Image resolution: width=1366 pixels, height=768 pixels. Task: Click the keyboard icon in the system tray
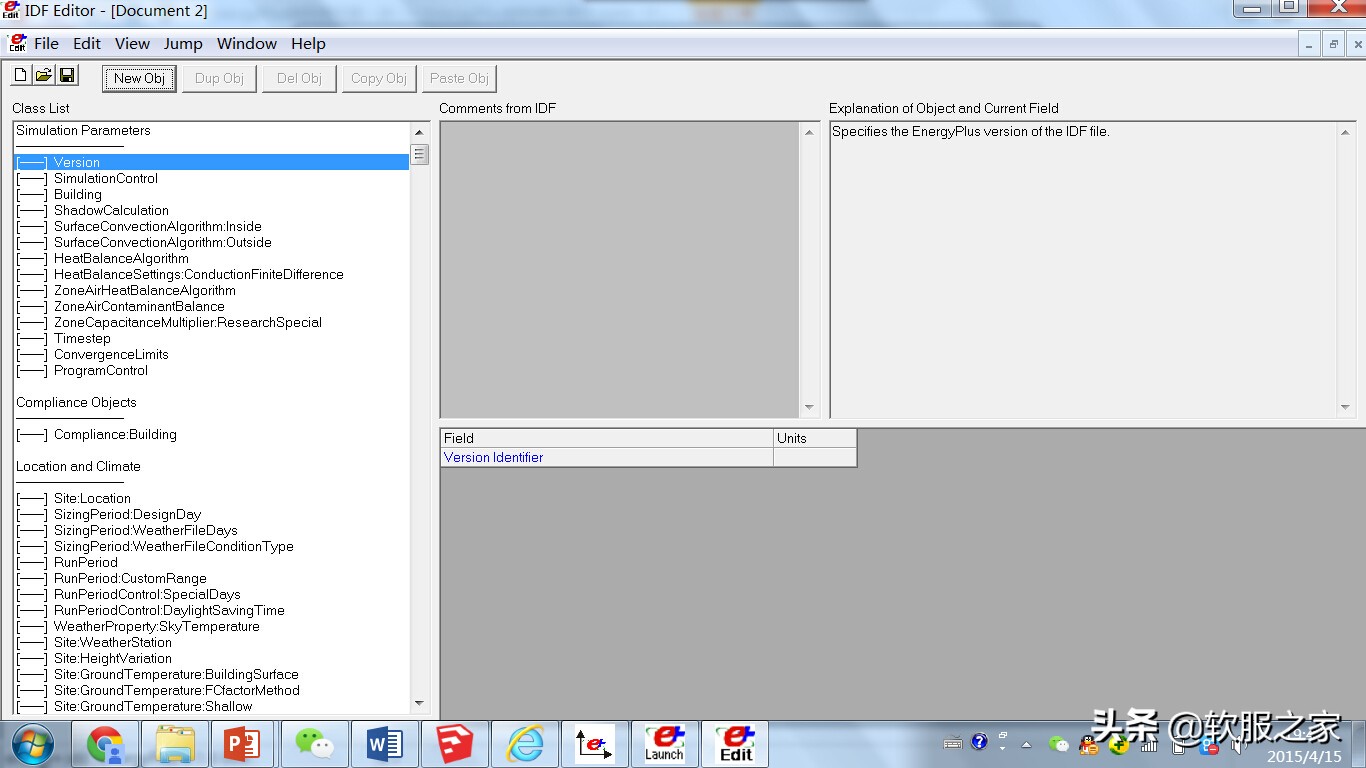click(953, 743)
